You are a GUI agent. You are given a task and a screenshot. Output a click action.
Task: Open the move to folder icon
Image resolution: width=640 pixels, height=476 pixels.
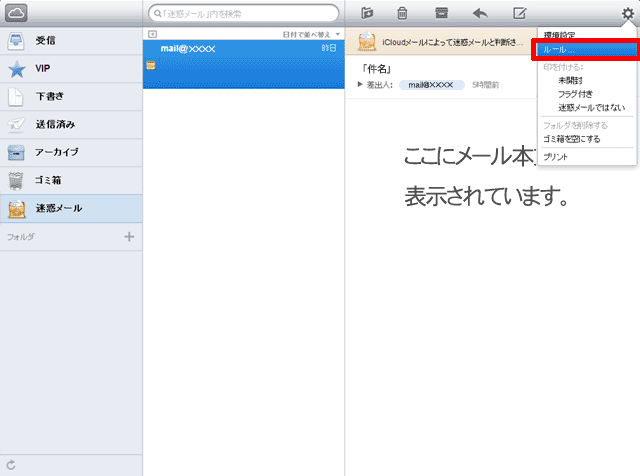[367, 13]
